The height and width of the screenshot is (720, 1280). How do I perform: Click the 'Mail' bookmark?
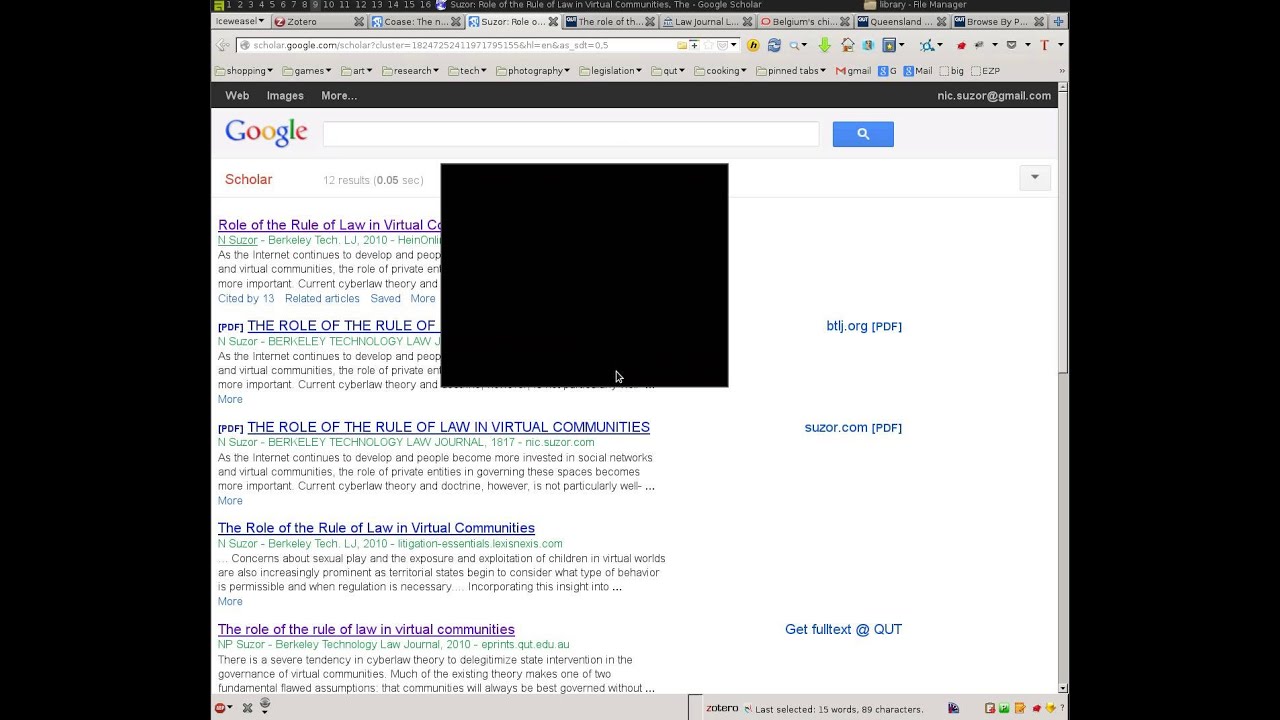(x=918, y=71)
